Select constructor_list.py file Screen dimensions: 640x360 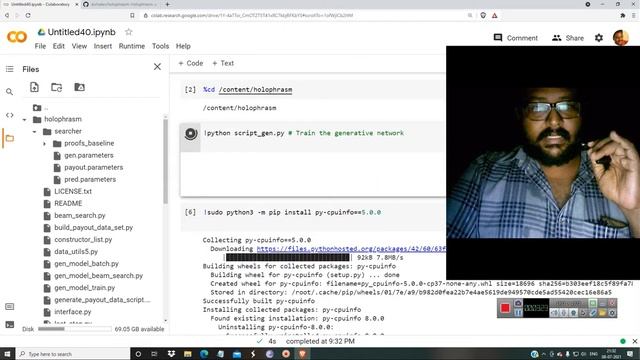click(83, 240)
